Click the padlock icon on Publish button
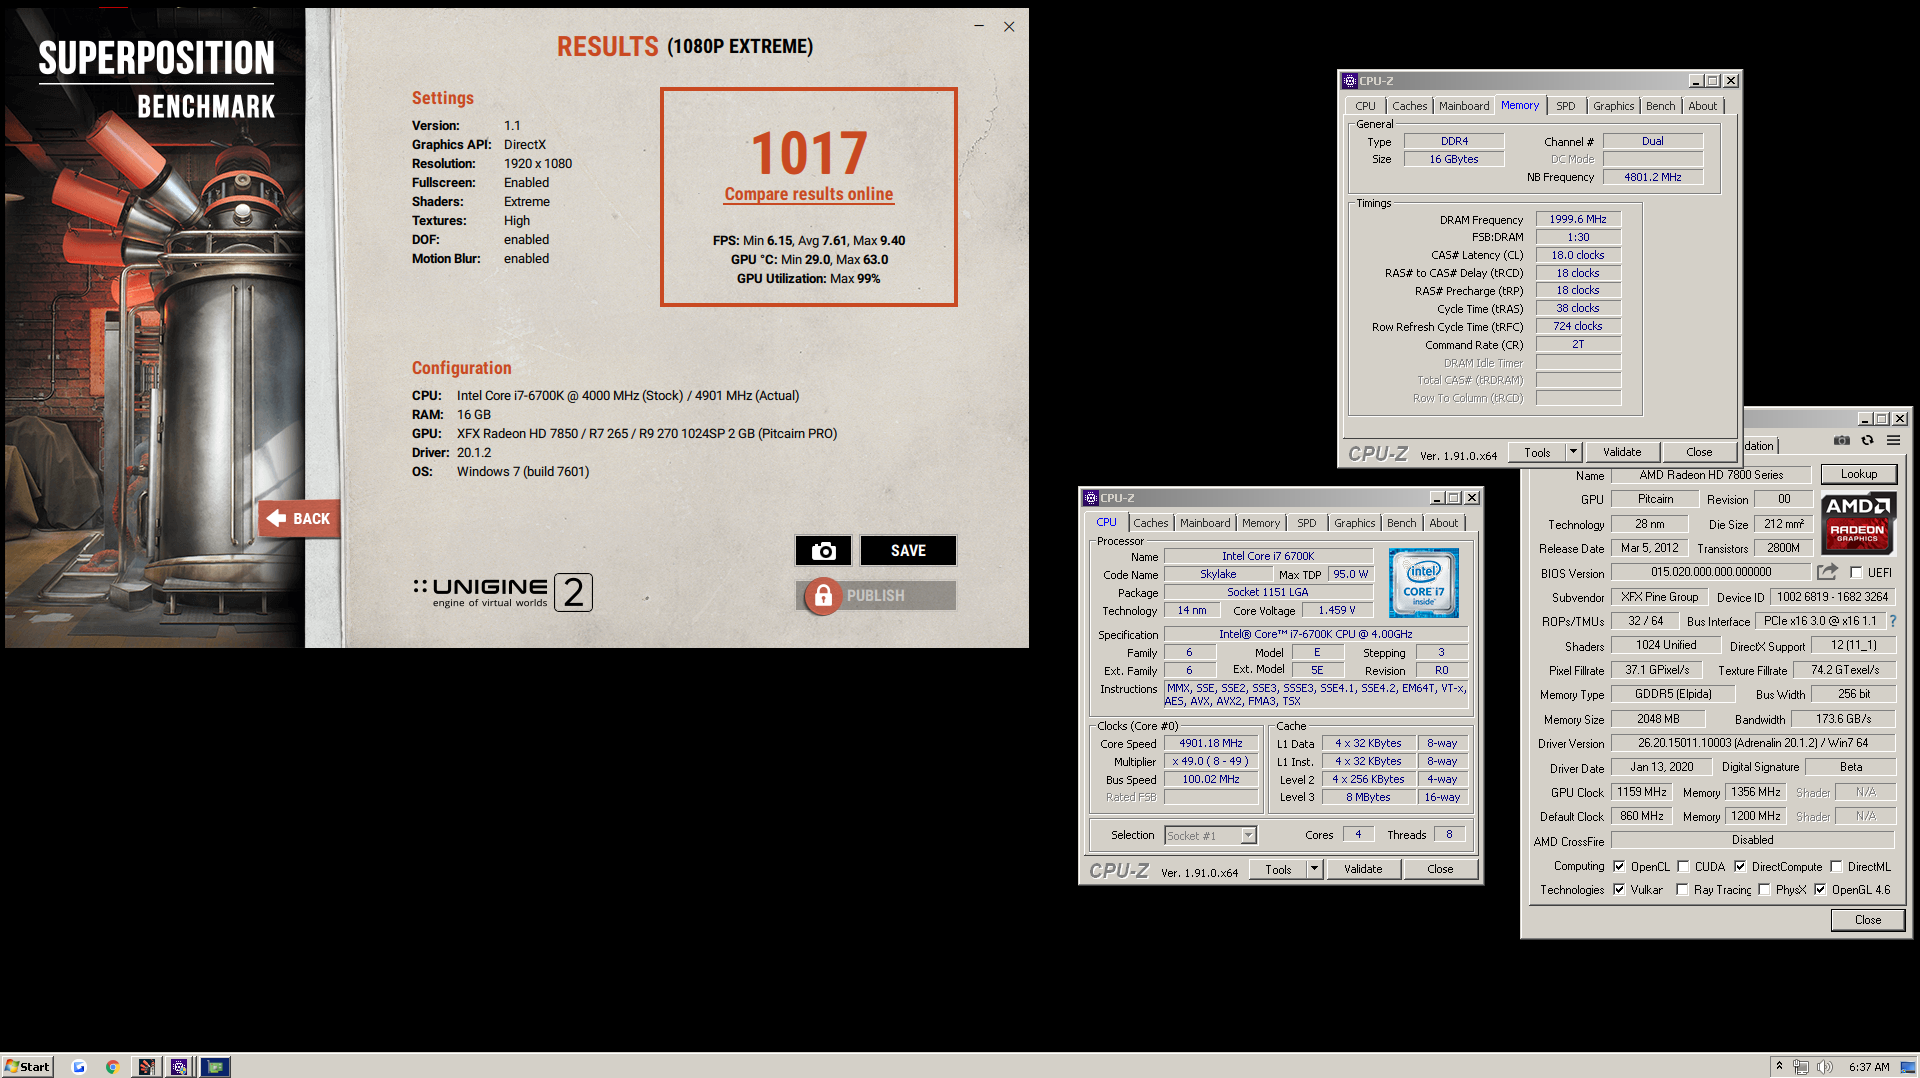Viewport: 1920px width, 1078px height. [823, 596]
